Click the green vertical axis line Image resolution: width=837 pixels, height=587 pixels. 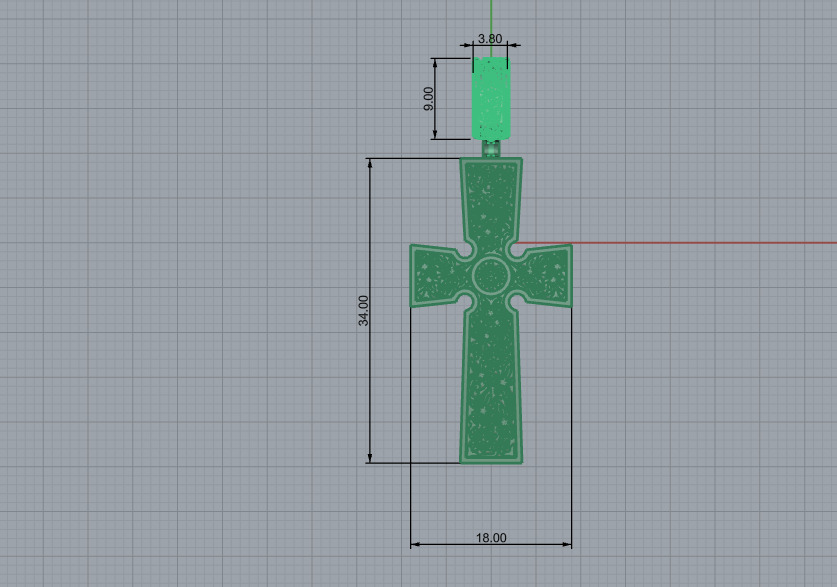(491, 27)
